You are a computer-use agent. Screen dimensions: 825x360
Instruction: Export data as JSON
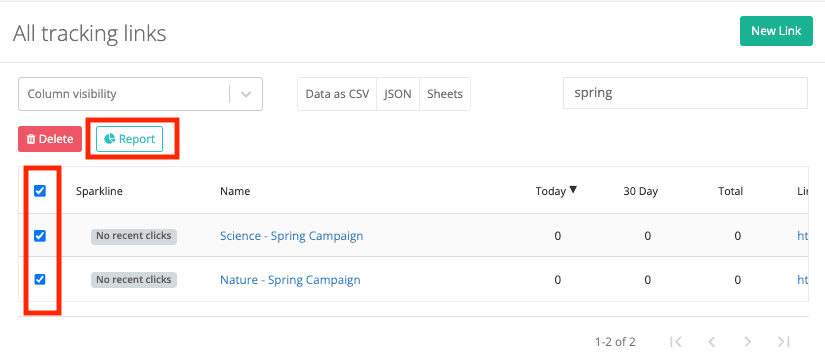(398, 94)
